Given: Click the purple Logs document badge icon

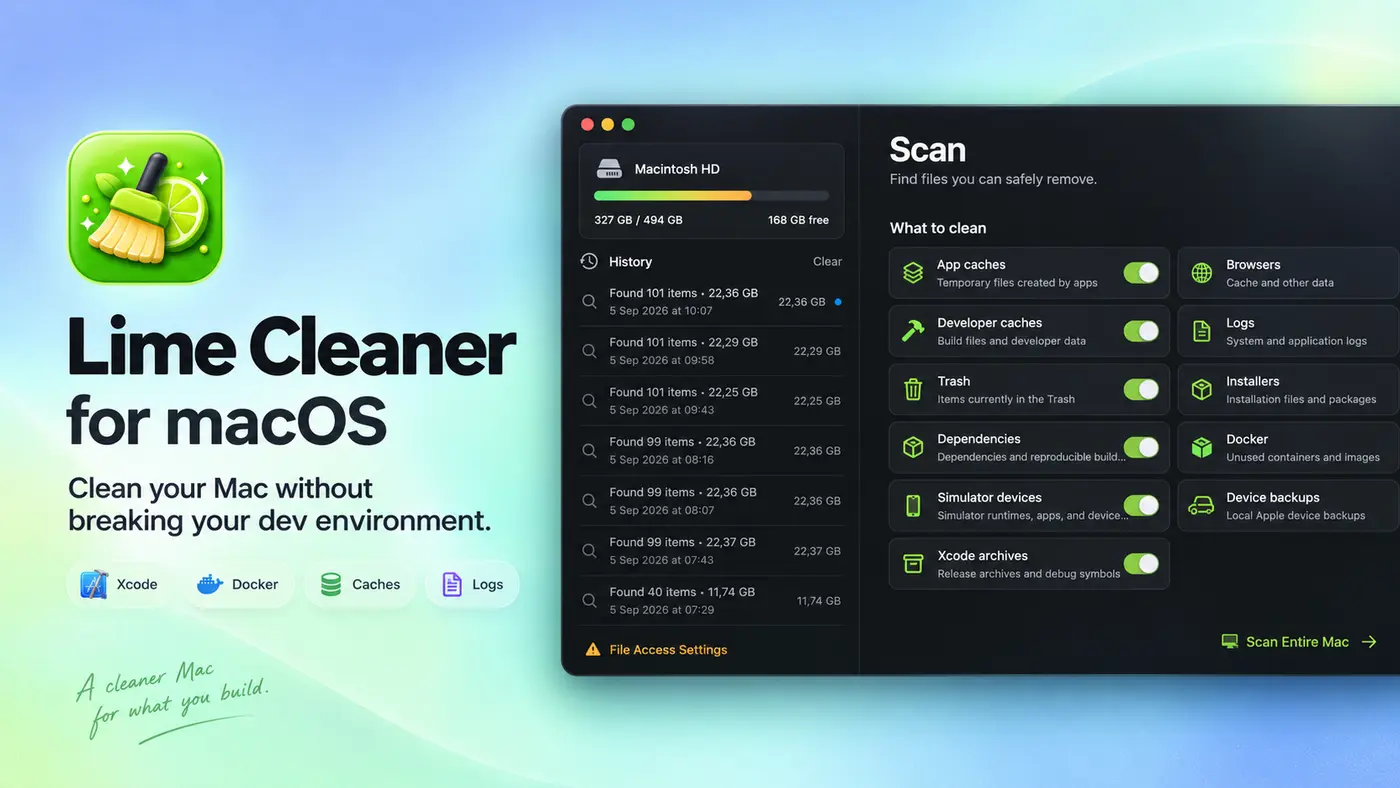Looking at the screenshot, I should pyautogui.click(x=452, y=584).
